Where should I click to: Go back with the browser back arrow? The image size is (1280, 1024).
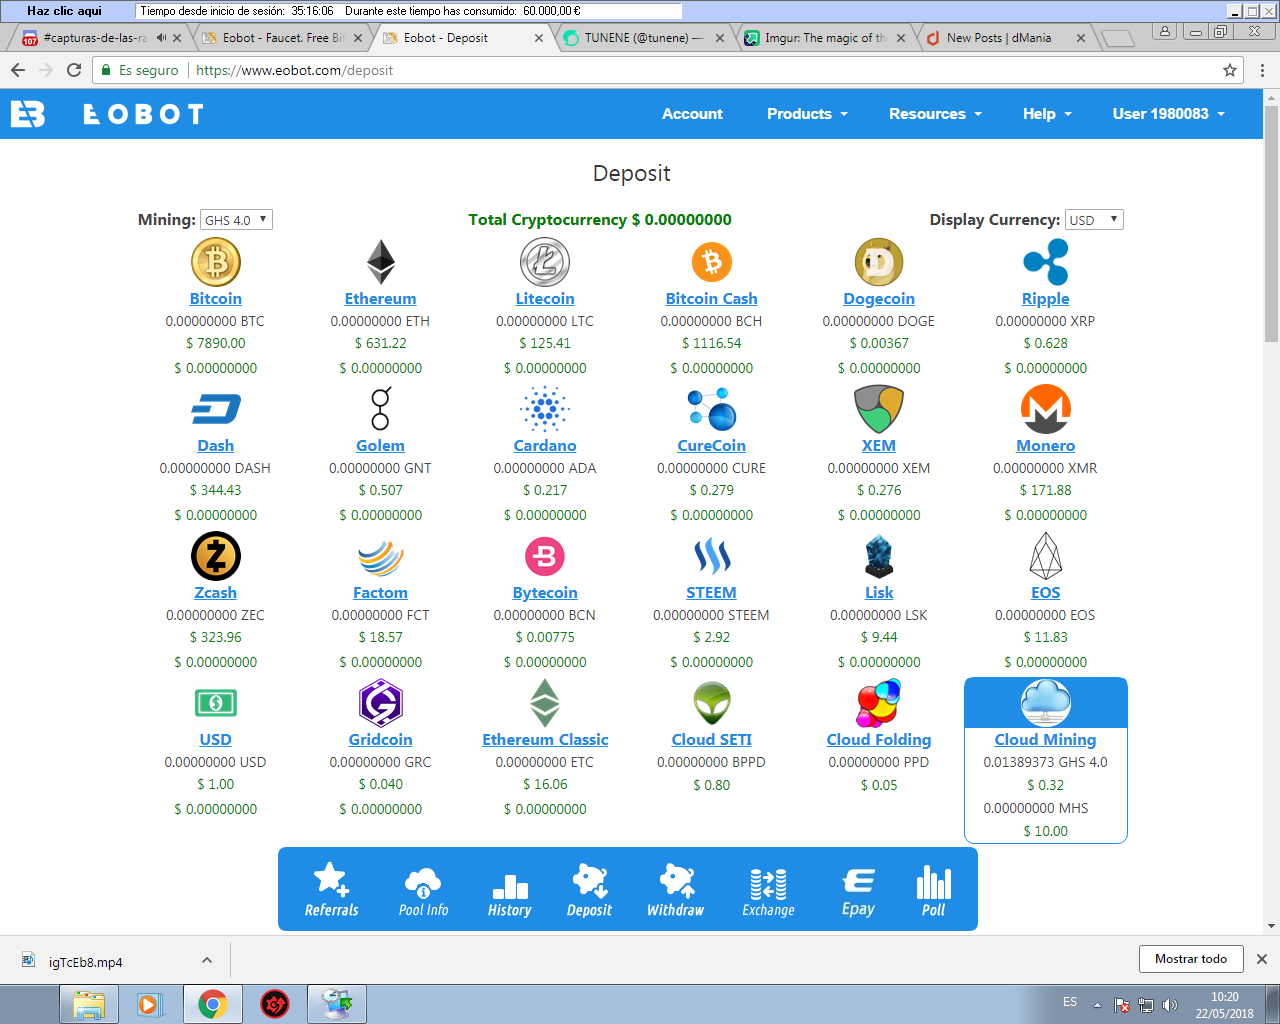click(18, 70)
